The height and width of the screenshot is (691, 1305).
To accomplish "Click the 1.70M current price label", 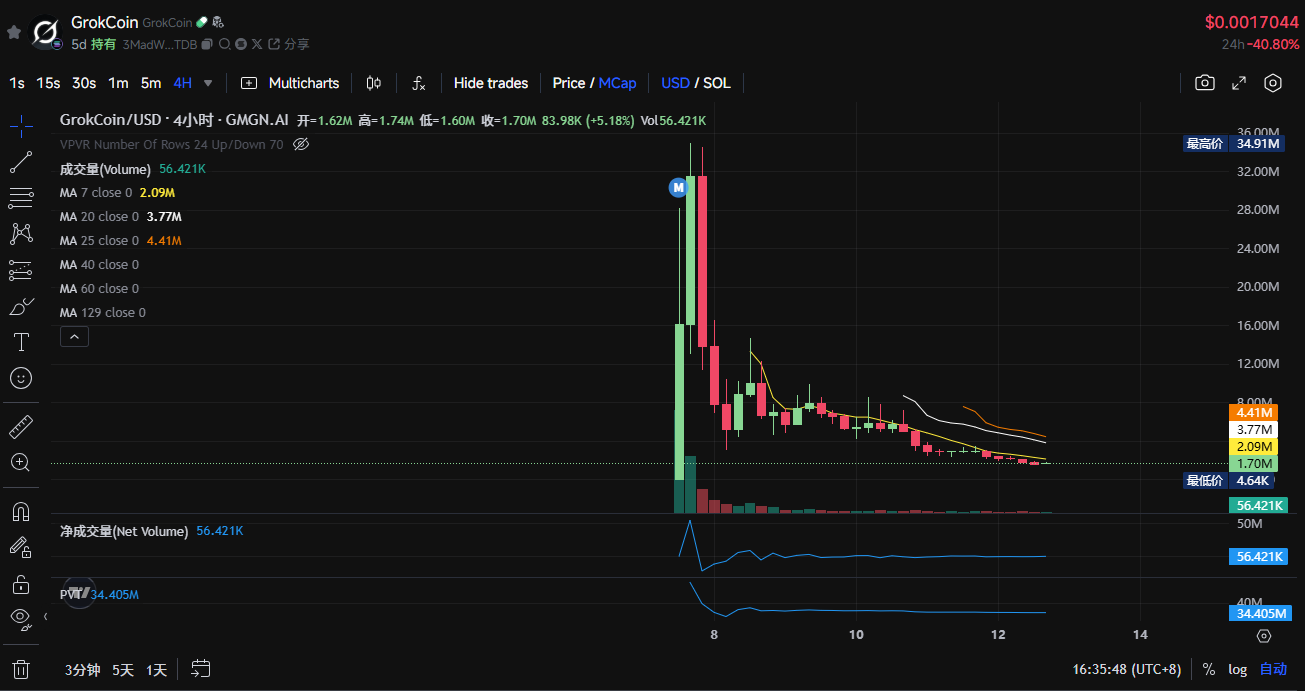I will click(1254, 463).
